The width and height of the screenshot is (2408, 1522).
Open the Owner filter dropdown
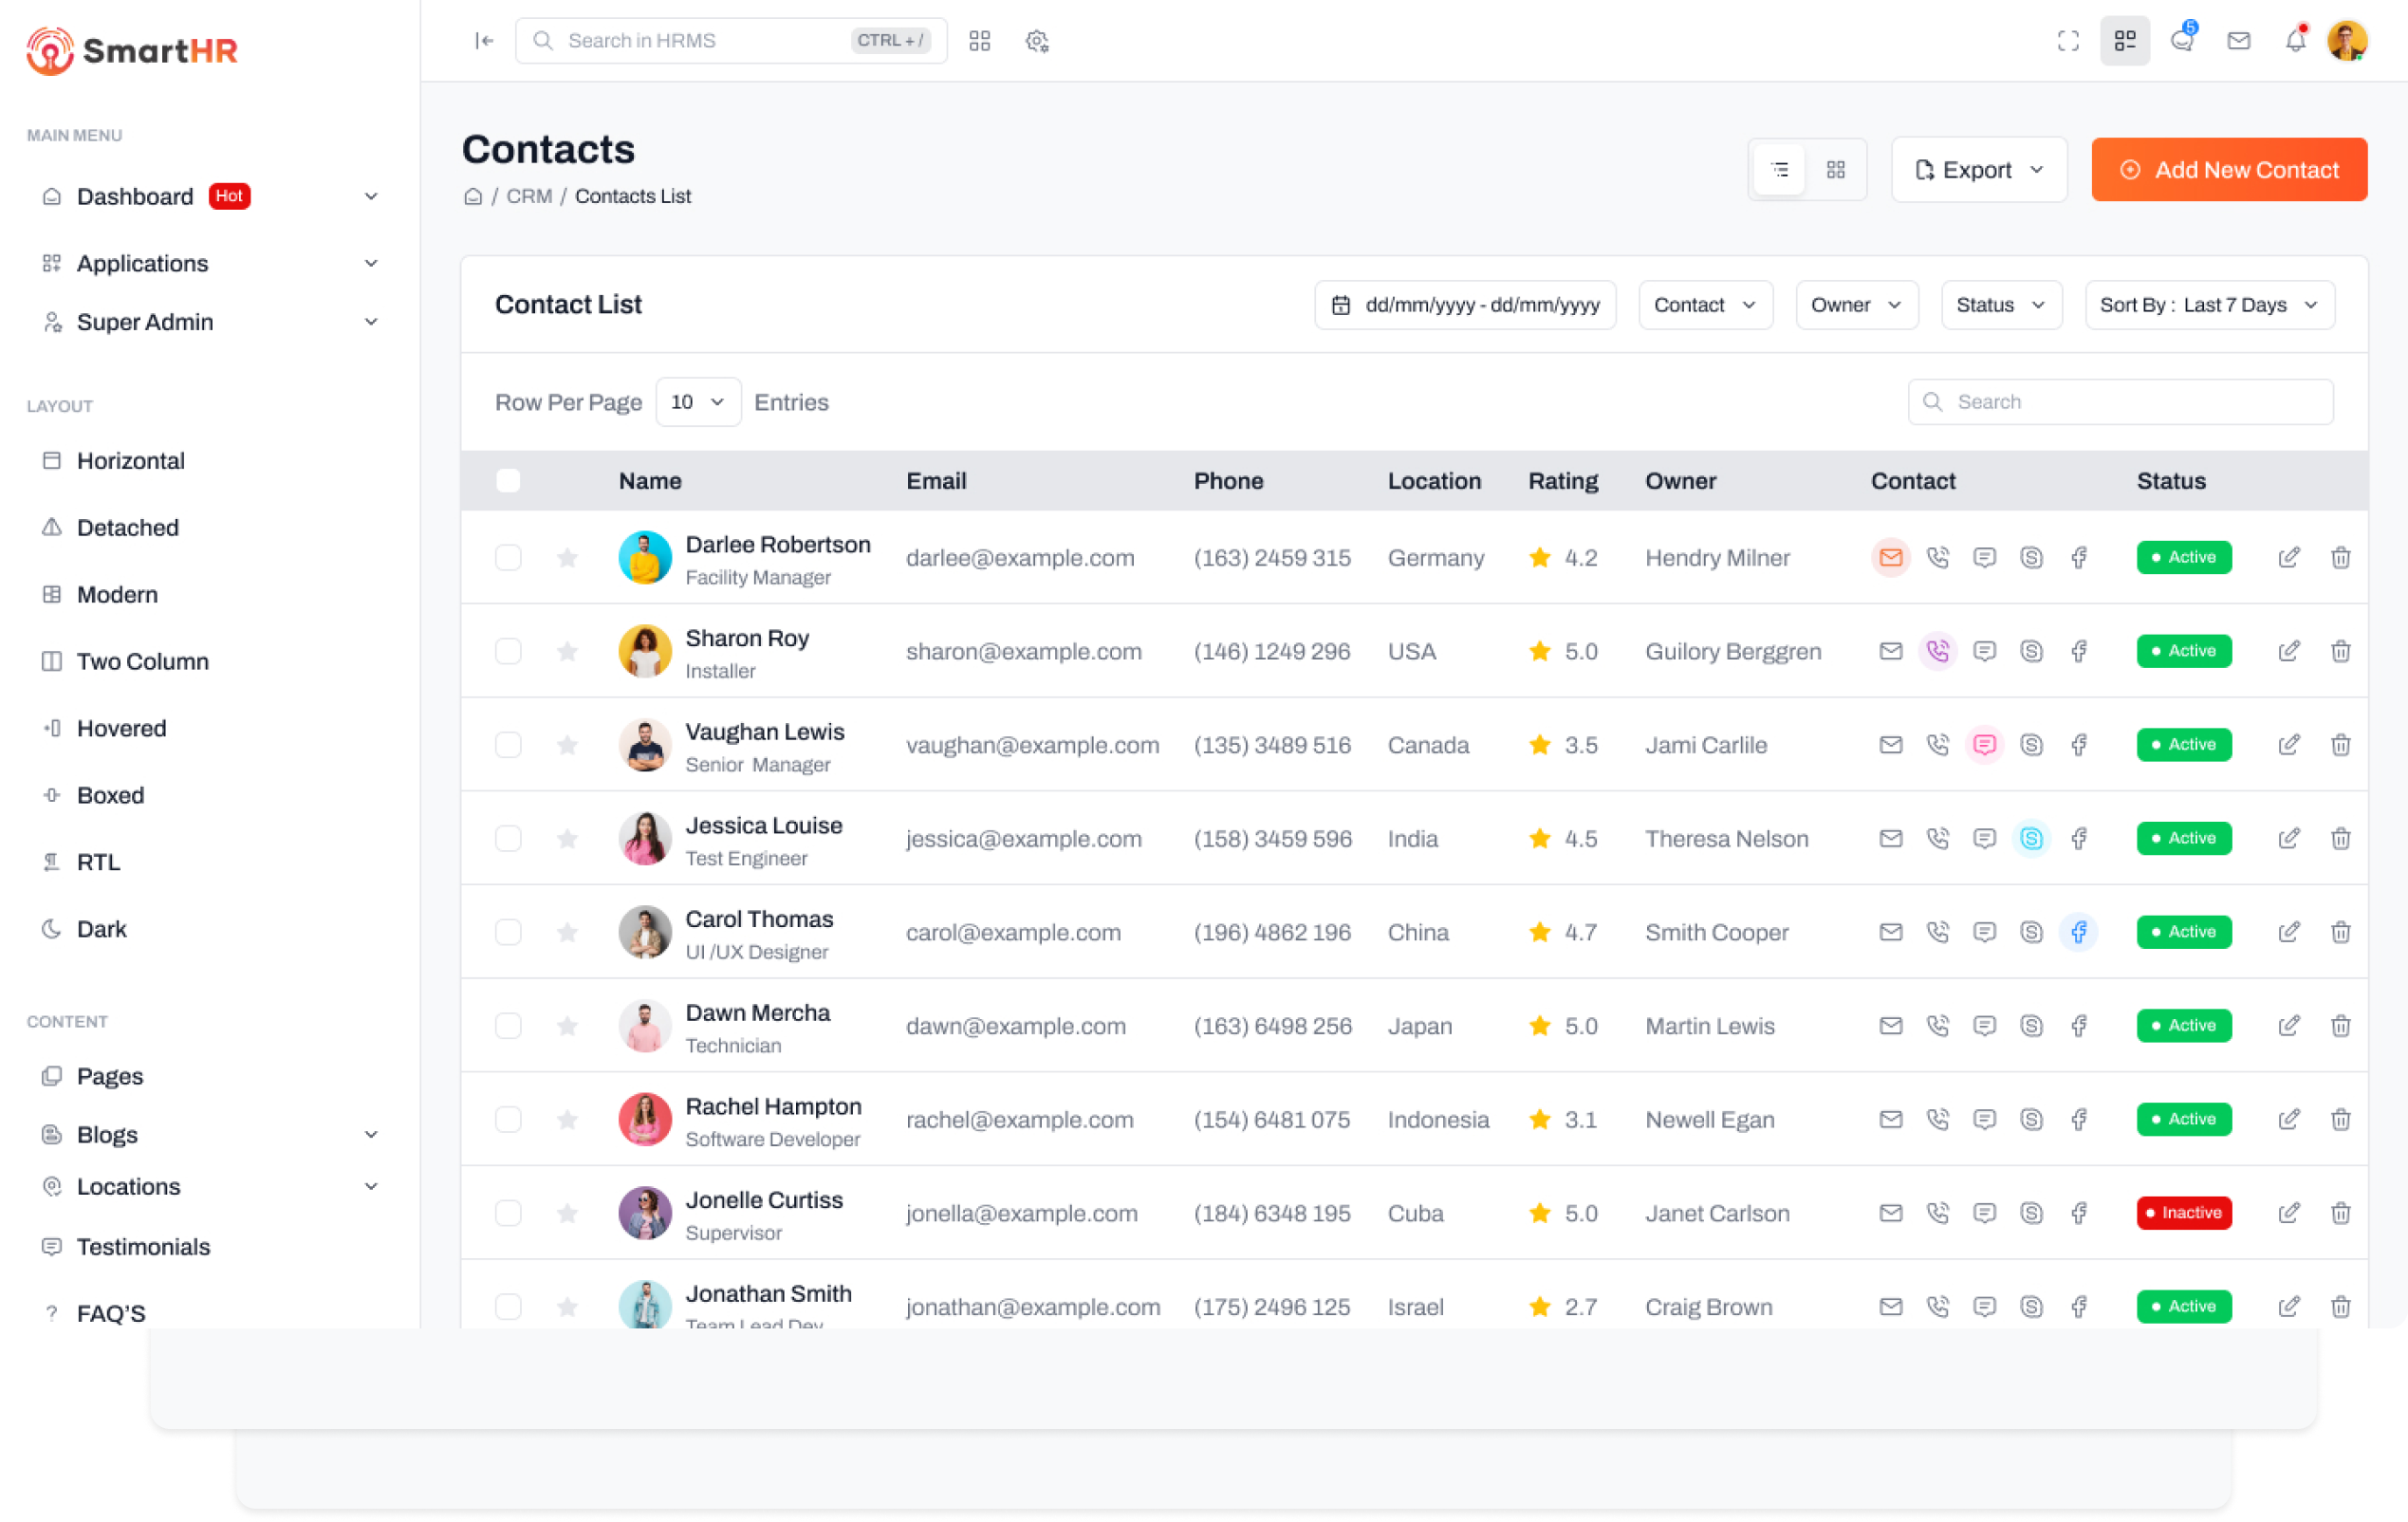1856,305
